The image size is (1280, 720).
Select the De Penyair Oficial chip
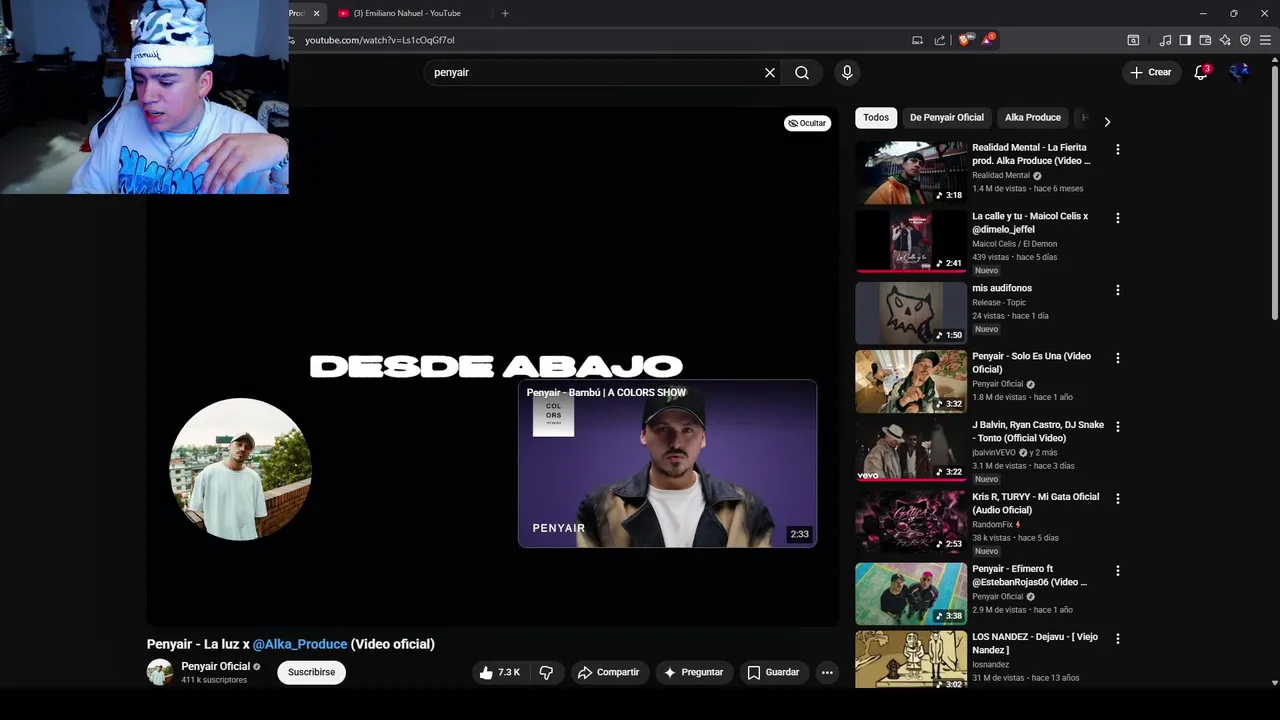[947, 117]
